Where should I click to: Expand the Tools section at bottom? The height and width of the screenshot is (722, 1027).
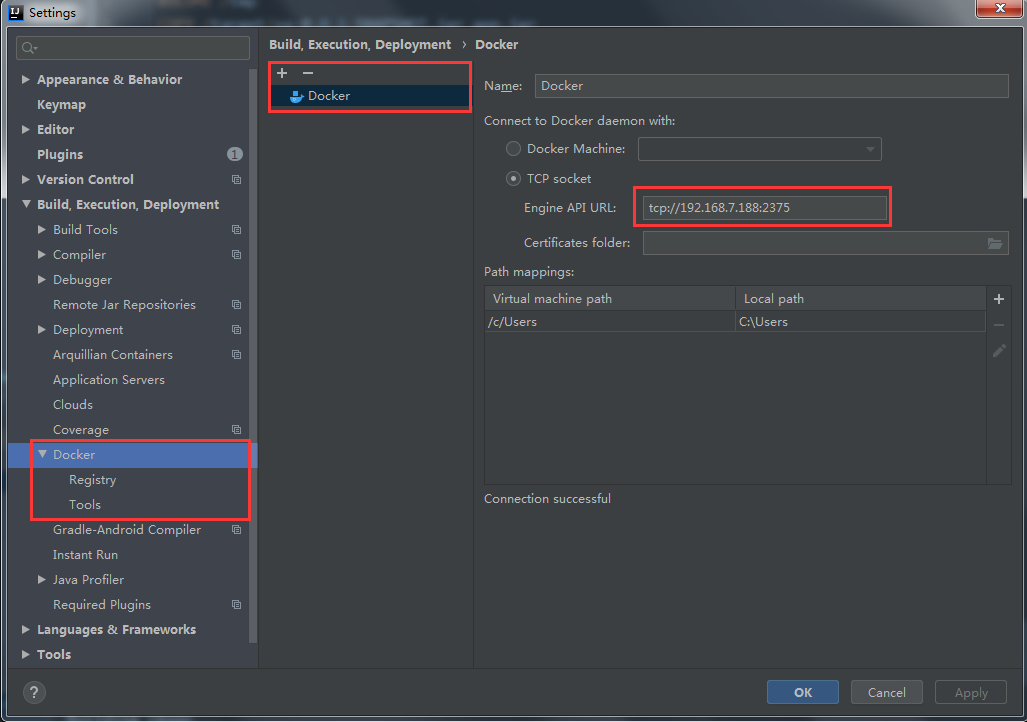26,654
